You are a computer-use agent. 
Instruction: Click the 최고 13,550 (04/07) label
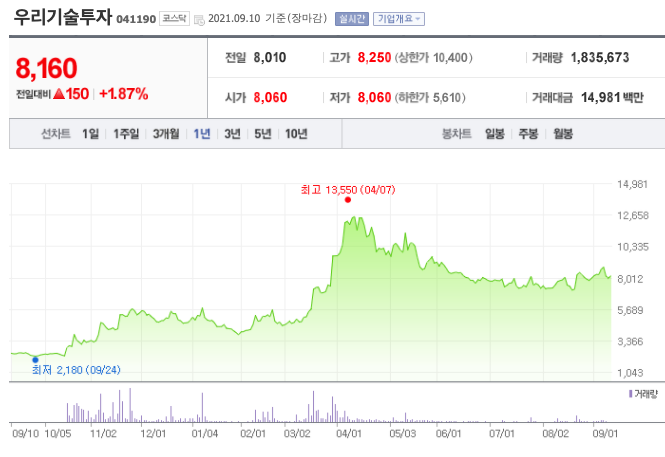click(348, 189)
